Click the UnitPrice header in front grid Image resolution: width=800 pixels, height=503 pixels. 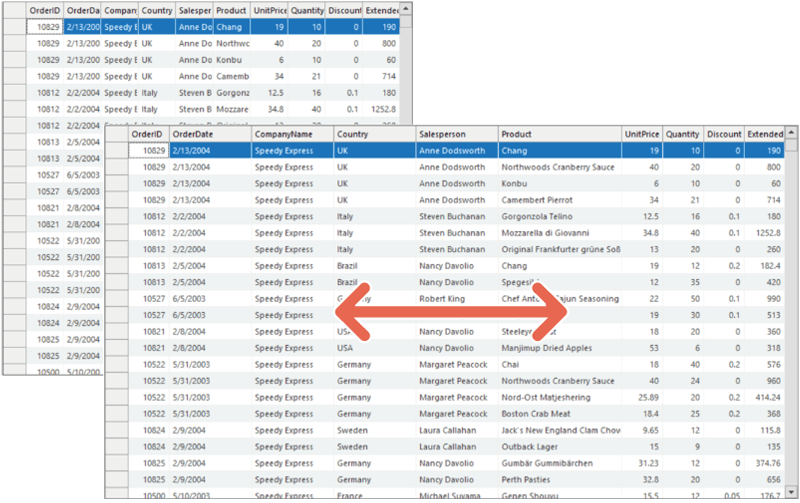[x=642, y=134]
